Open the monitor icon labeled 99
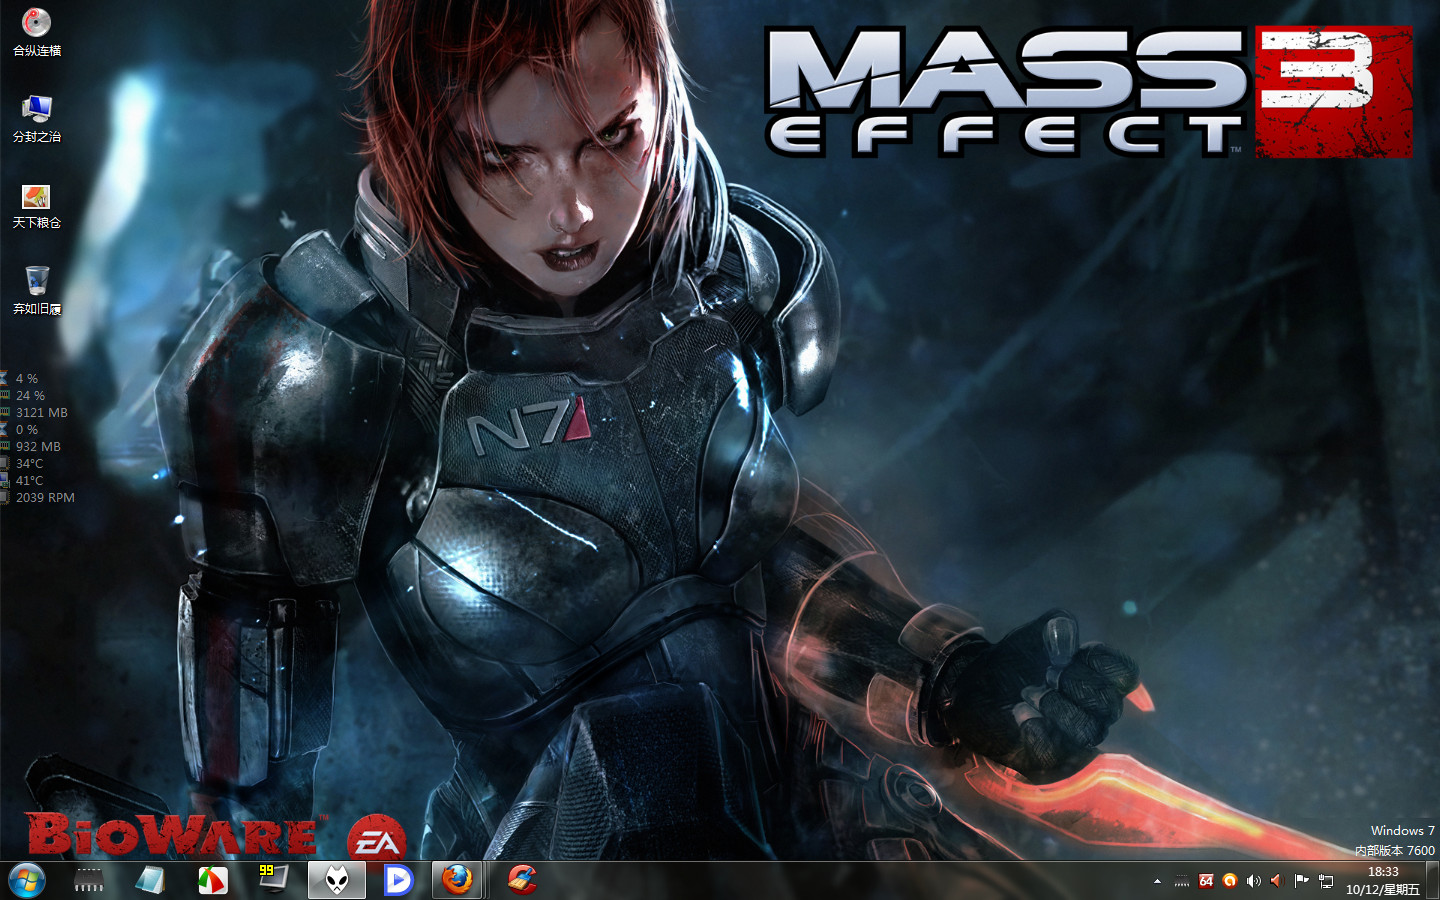This screenshot has width=1440, height=900. point(273,880)
